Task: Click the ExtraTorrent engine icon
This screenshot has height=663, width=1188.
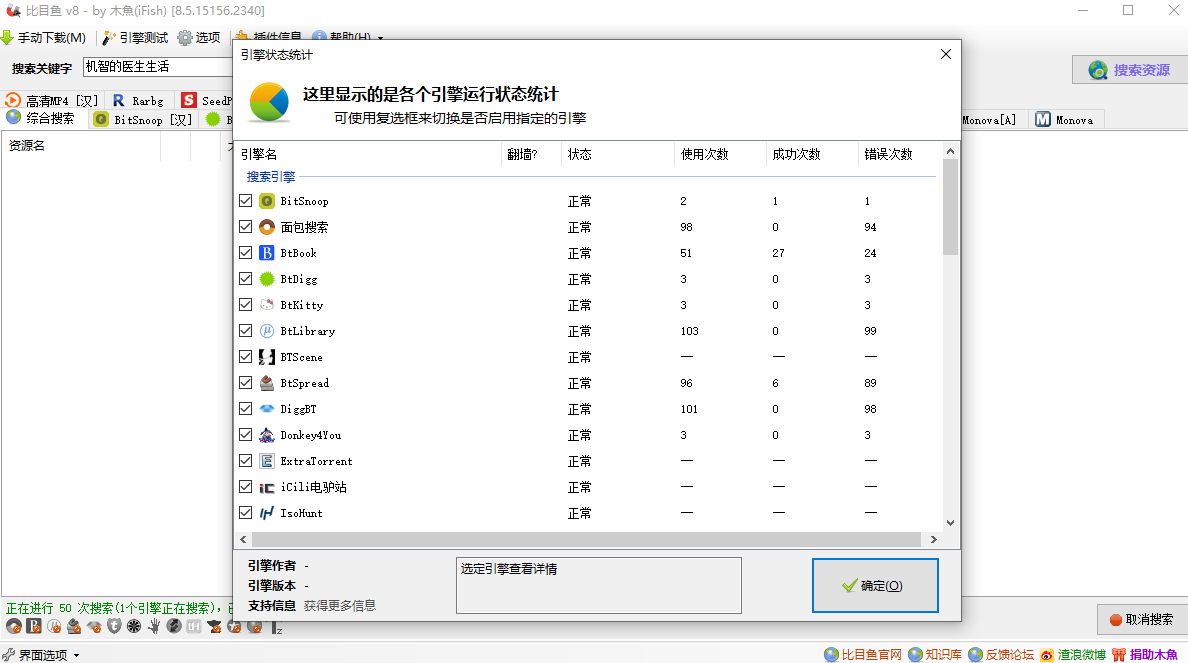Action: coord(267,461)
